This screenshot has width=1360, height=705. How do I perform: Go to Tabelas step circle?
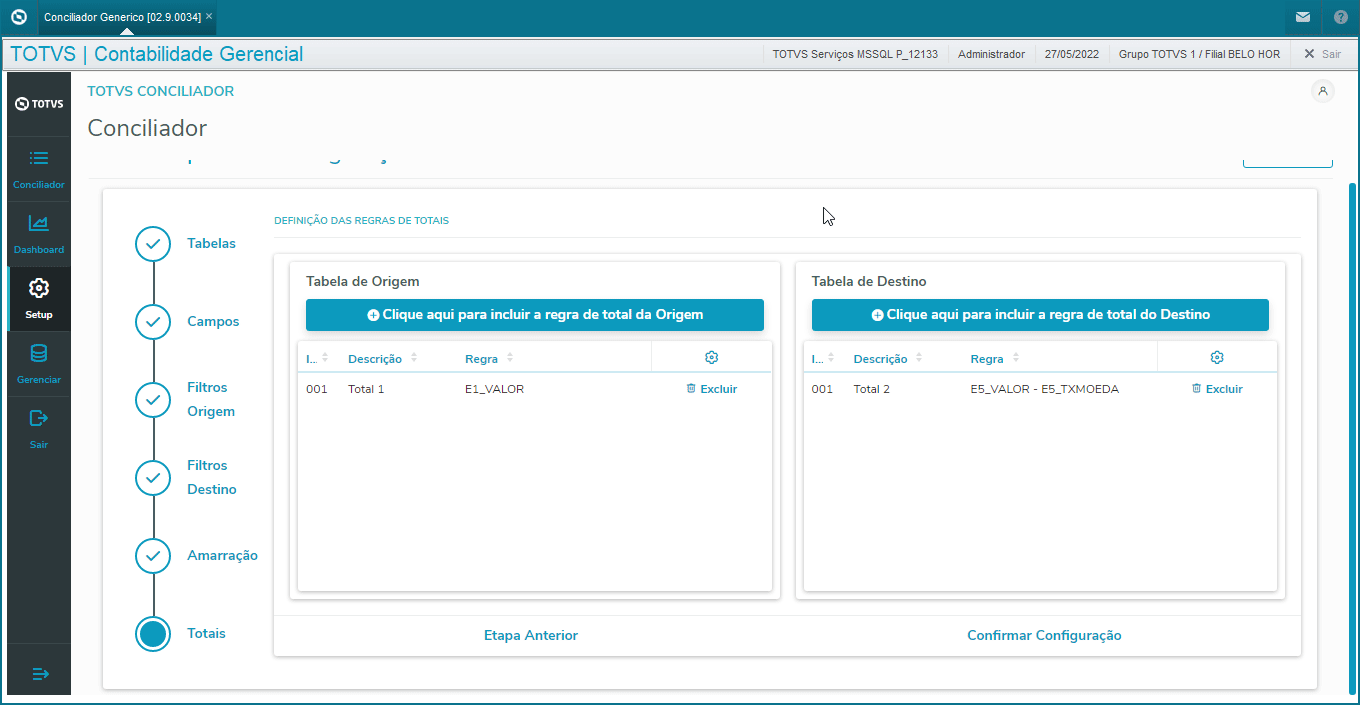point(153,244)
